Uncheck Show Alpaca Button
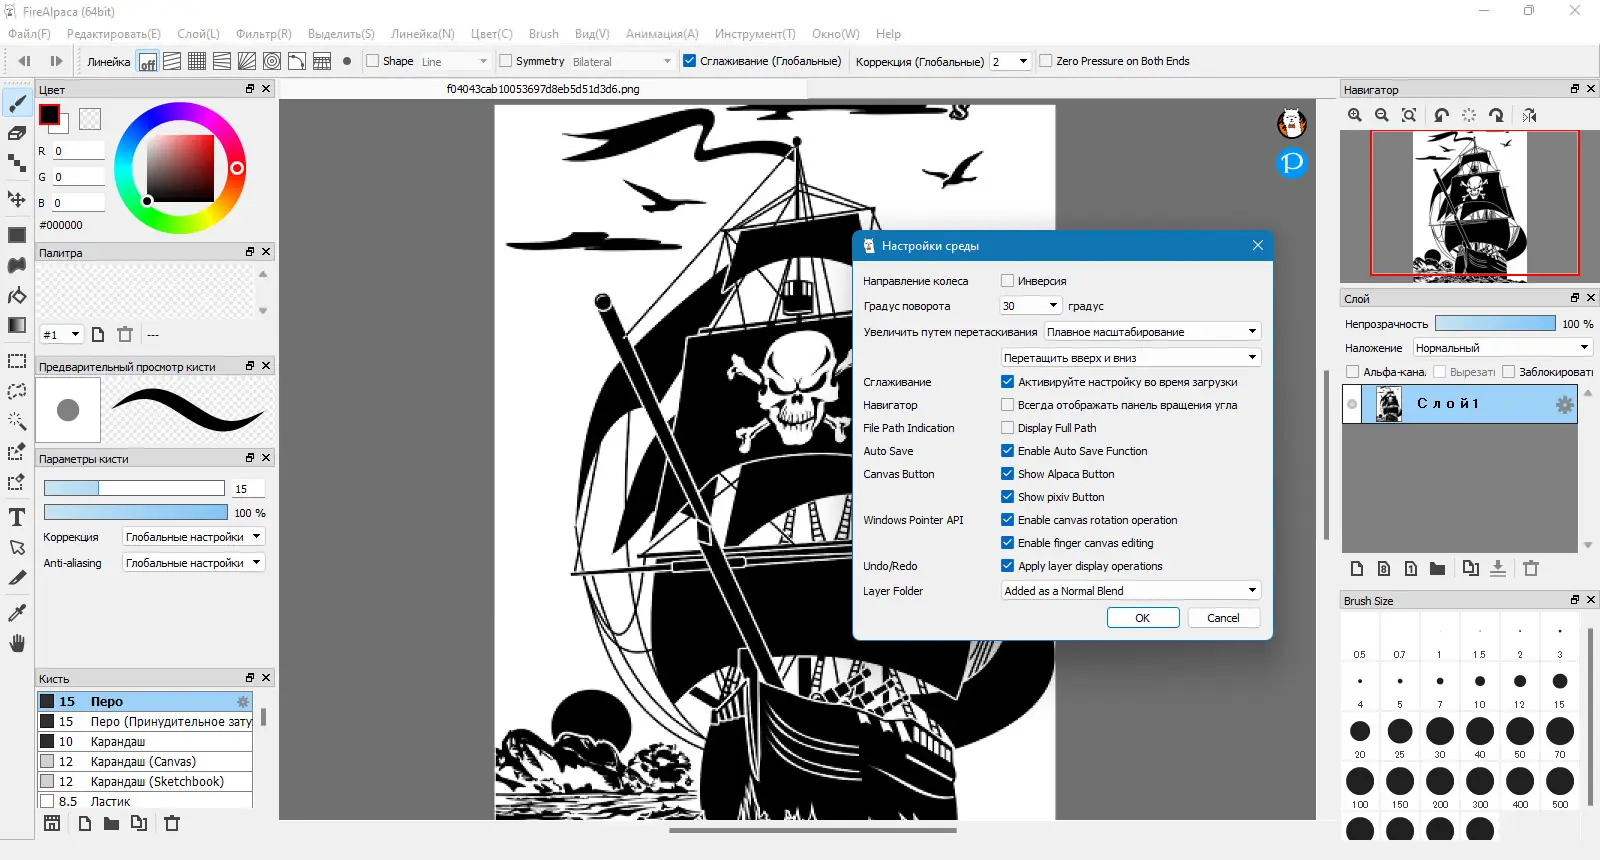 1007,474
